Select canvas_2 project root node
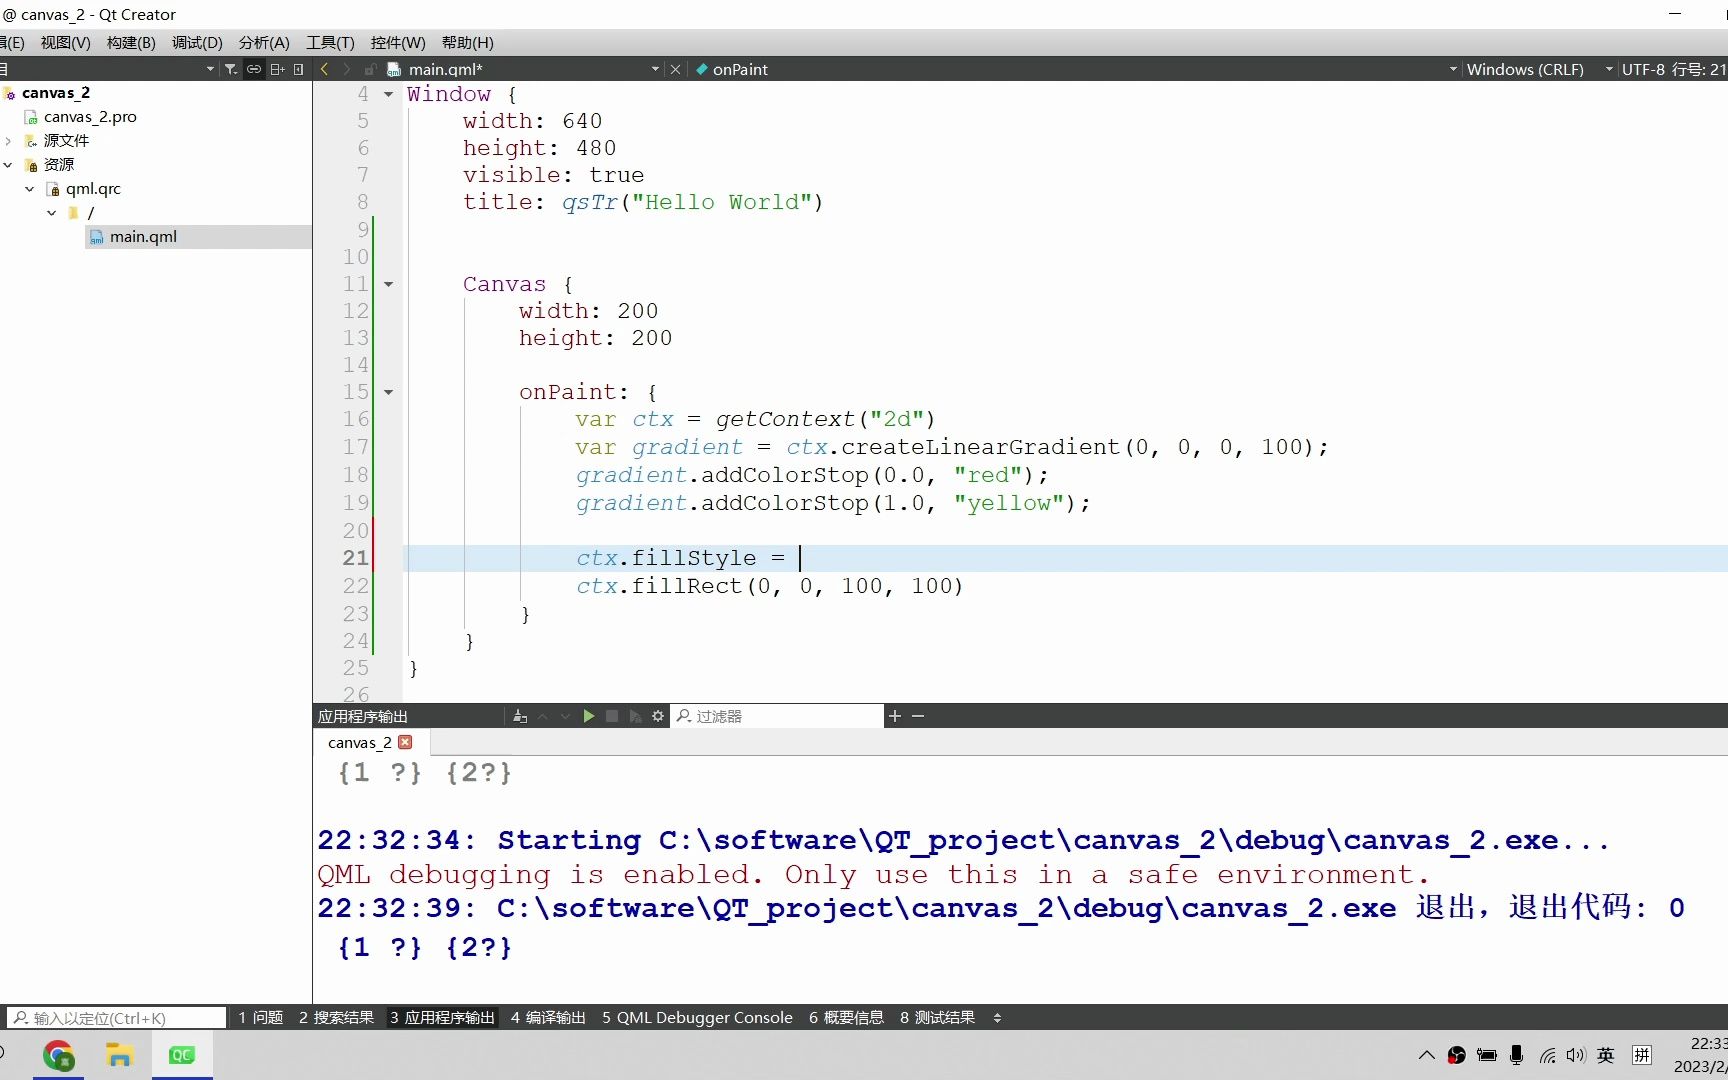Viewport: 1728px width, 1080px height. [56, 93]
